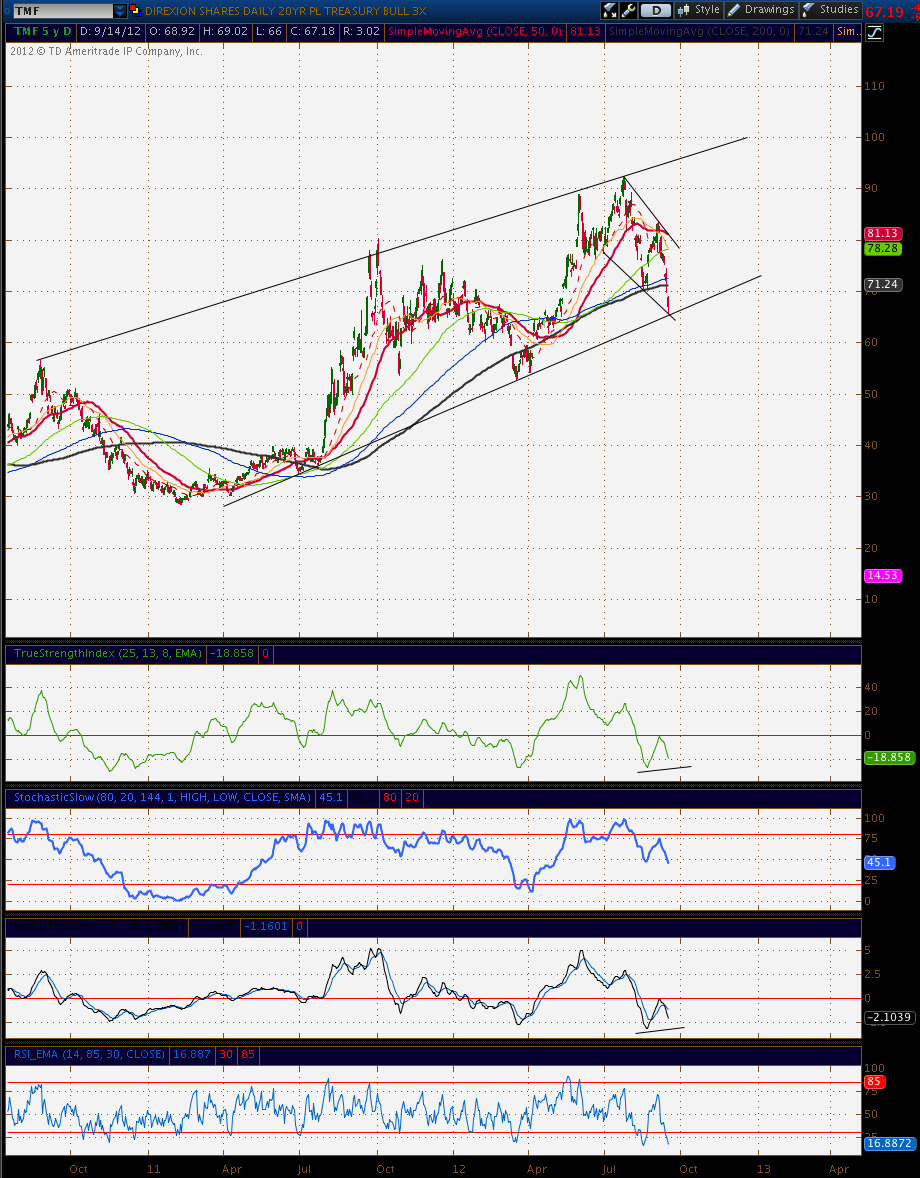
Task: Click the D daily timeframe button
Action: (656, 11)
